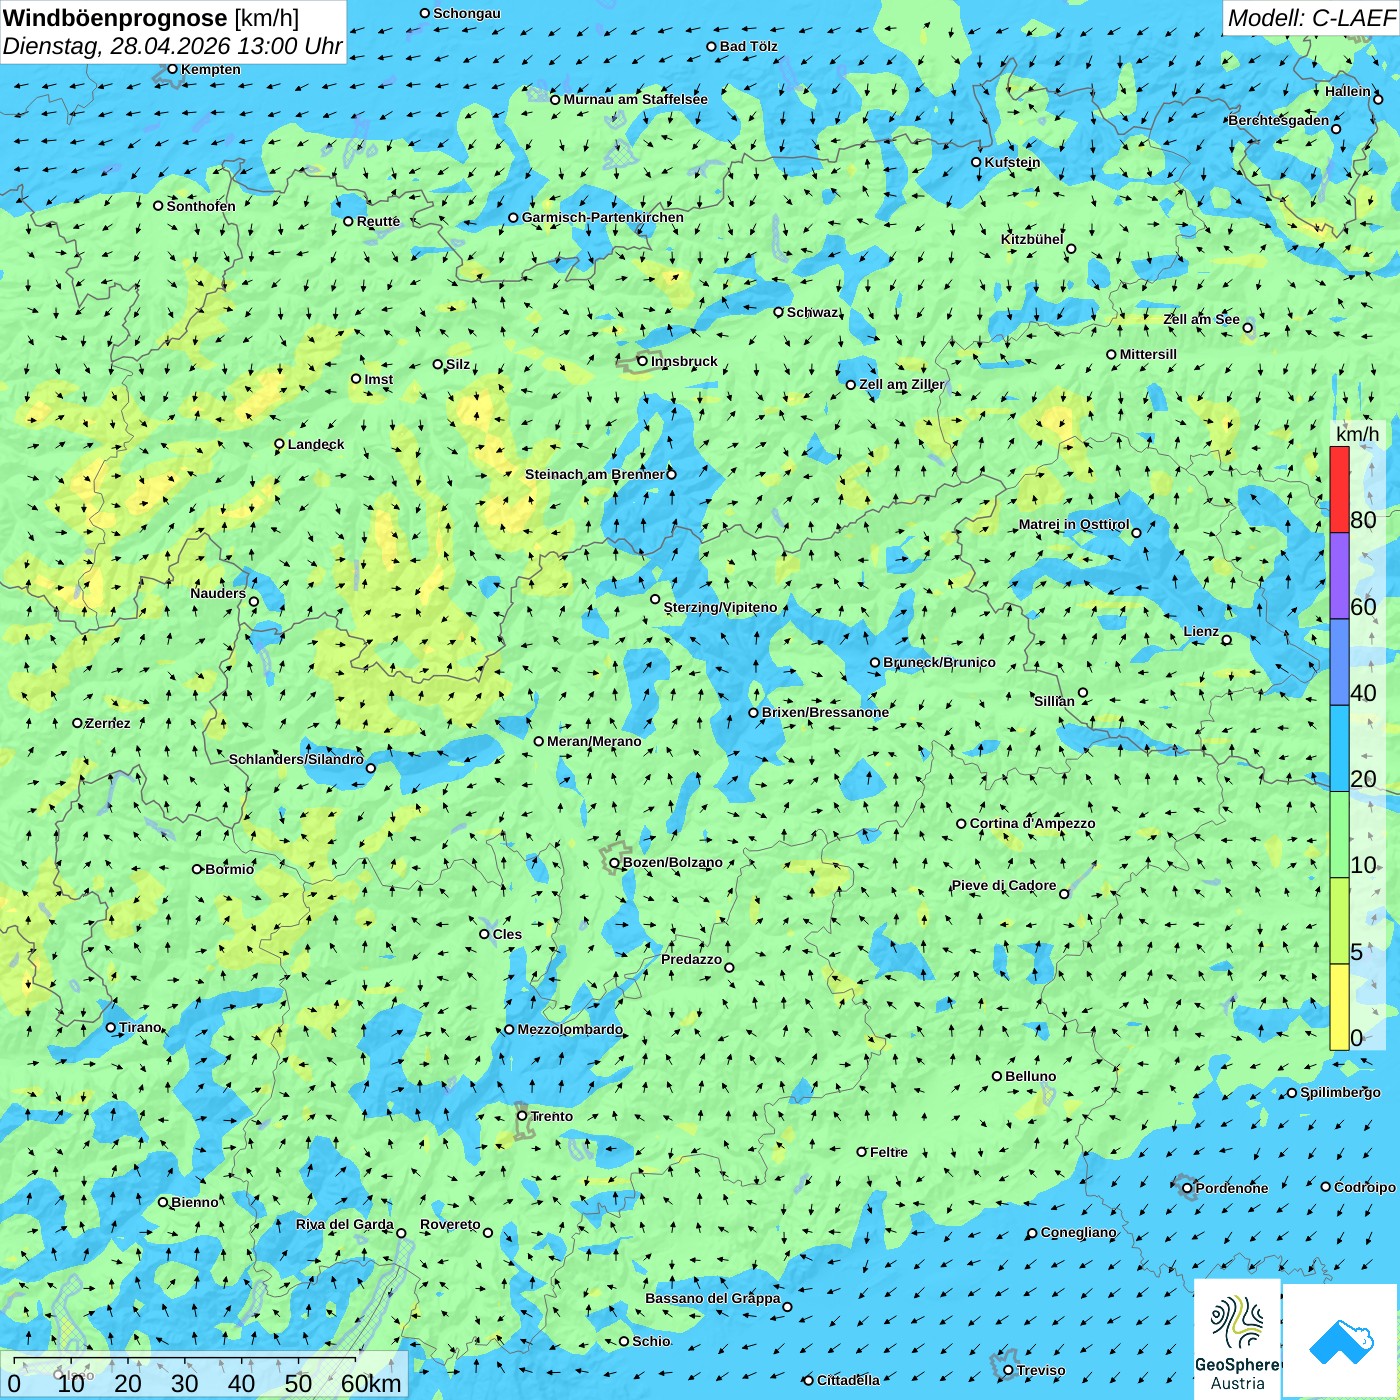
Task: Click the Pordenone city marker
Action: point(1187,1188)
